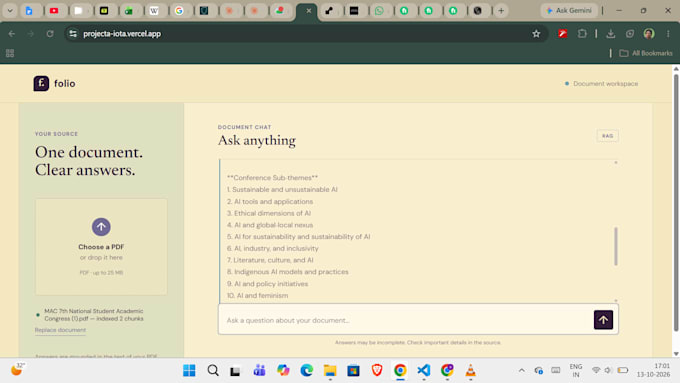The height and width of the screenshot is (383, 680).
Task: Click '1. Sustainable and unsustainable AI' line
Action: (282, 190)
